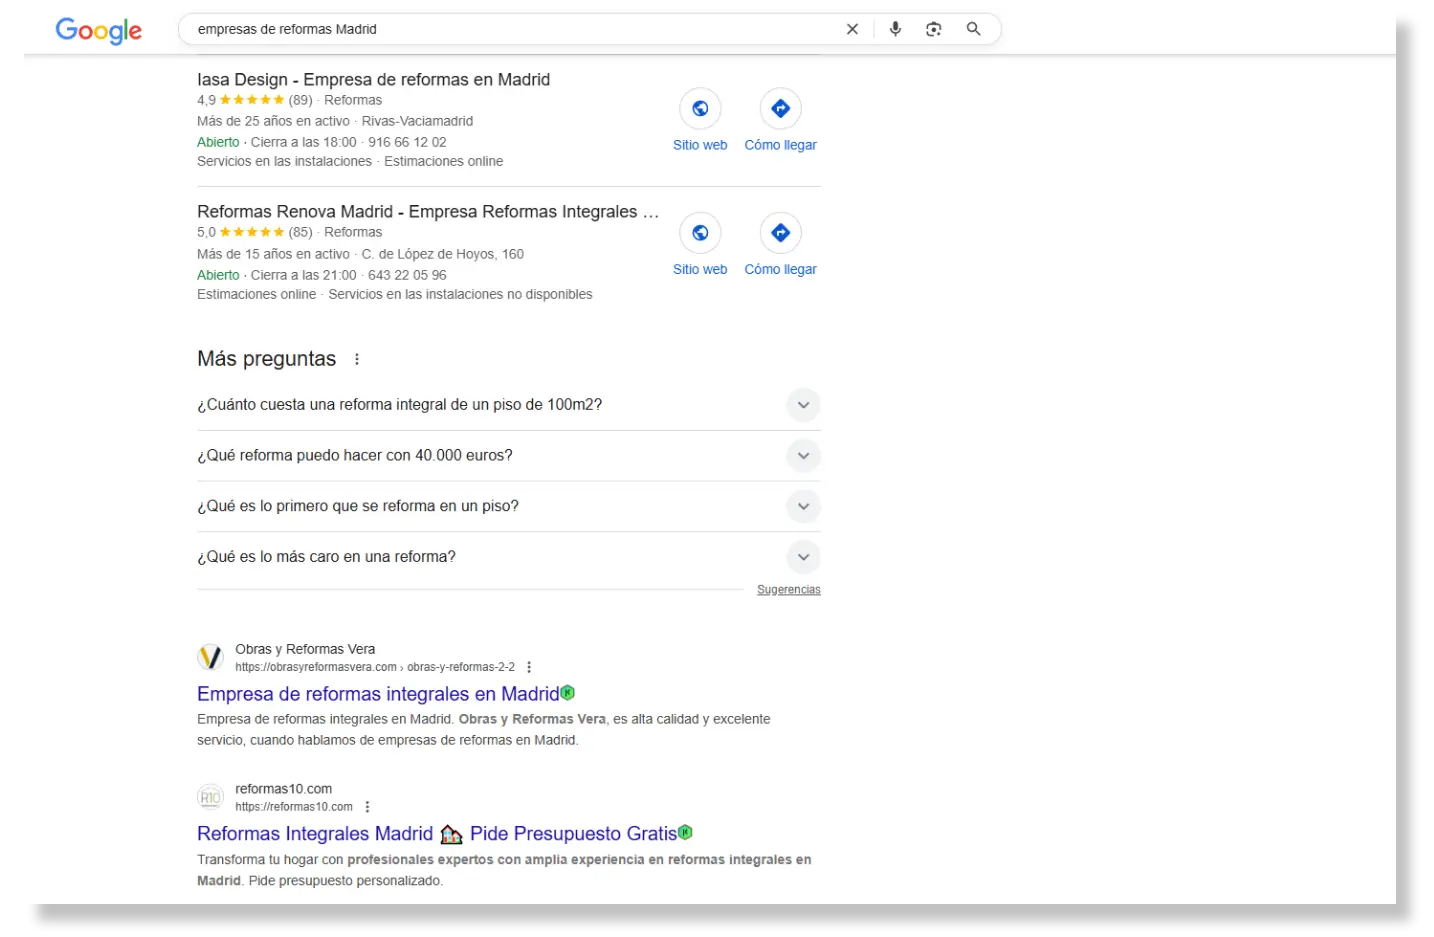This screenshot has height=937, width=1434.
Task: Open 'Empresa de reformas integrales en Madrid' result
Action: (378, 694)
